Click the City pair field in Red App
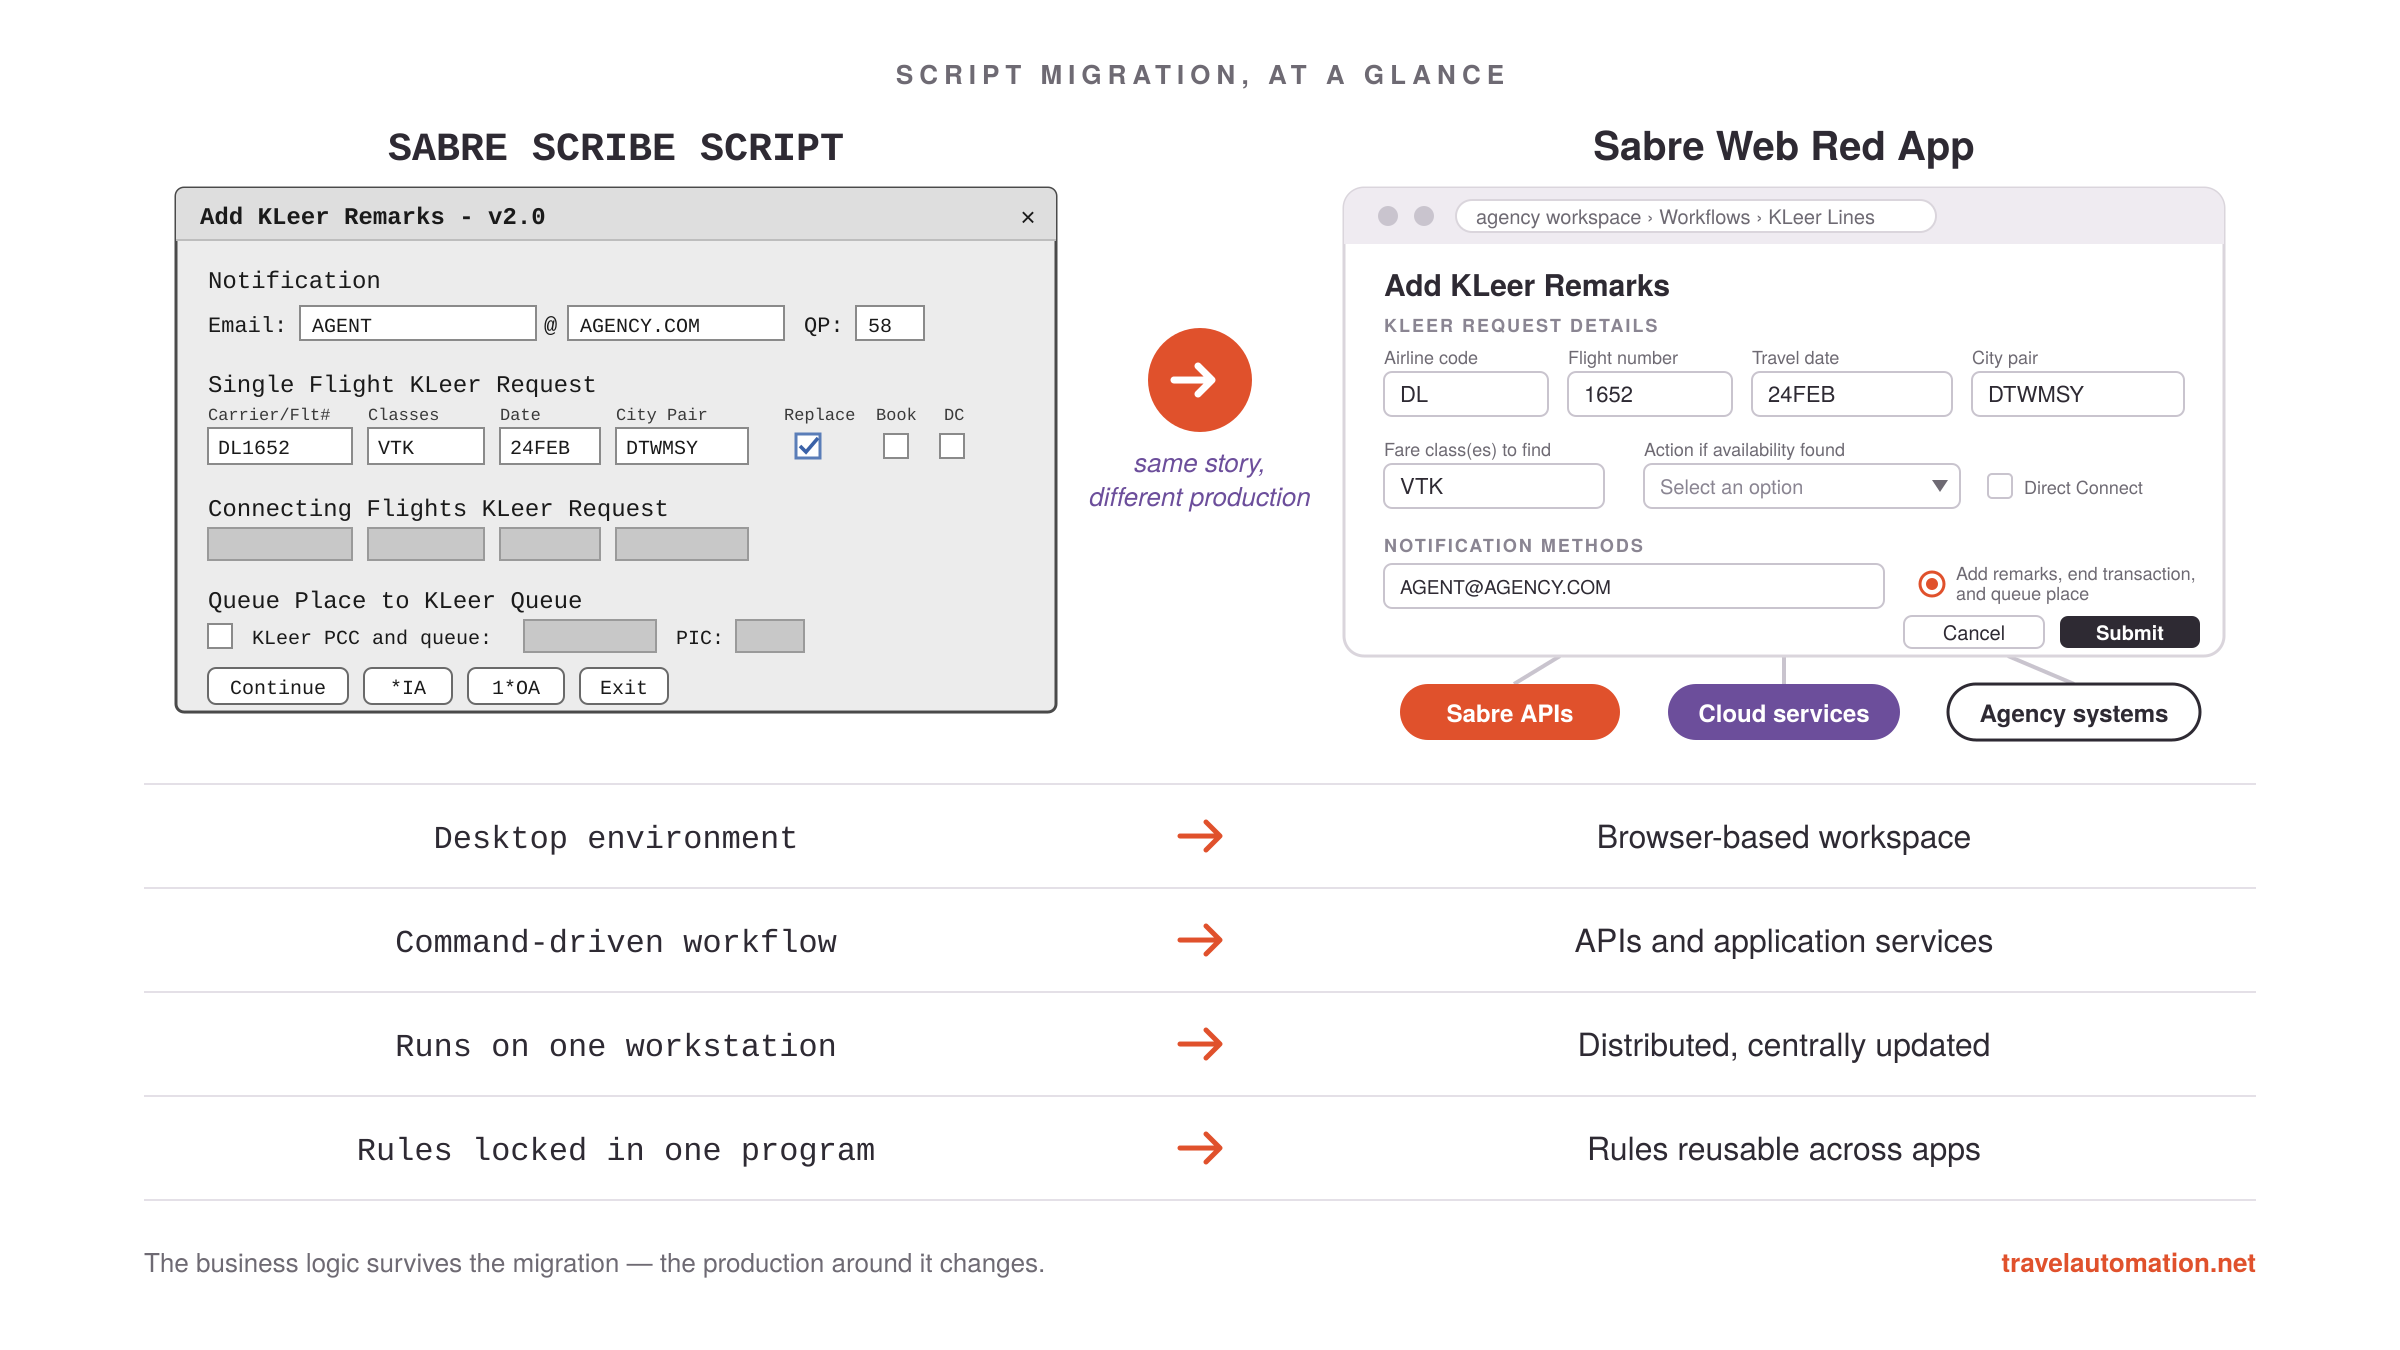 2078,394
